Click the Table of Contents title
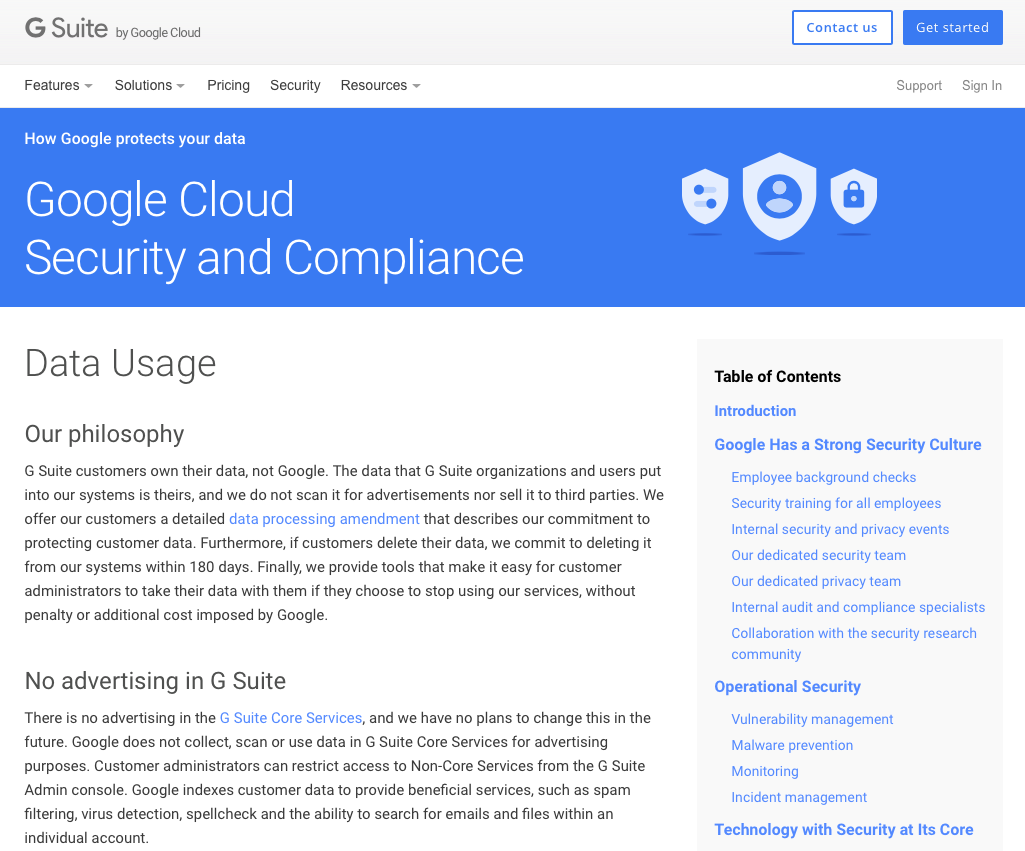This screenshot has height=851, width=1025. 777,376
